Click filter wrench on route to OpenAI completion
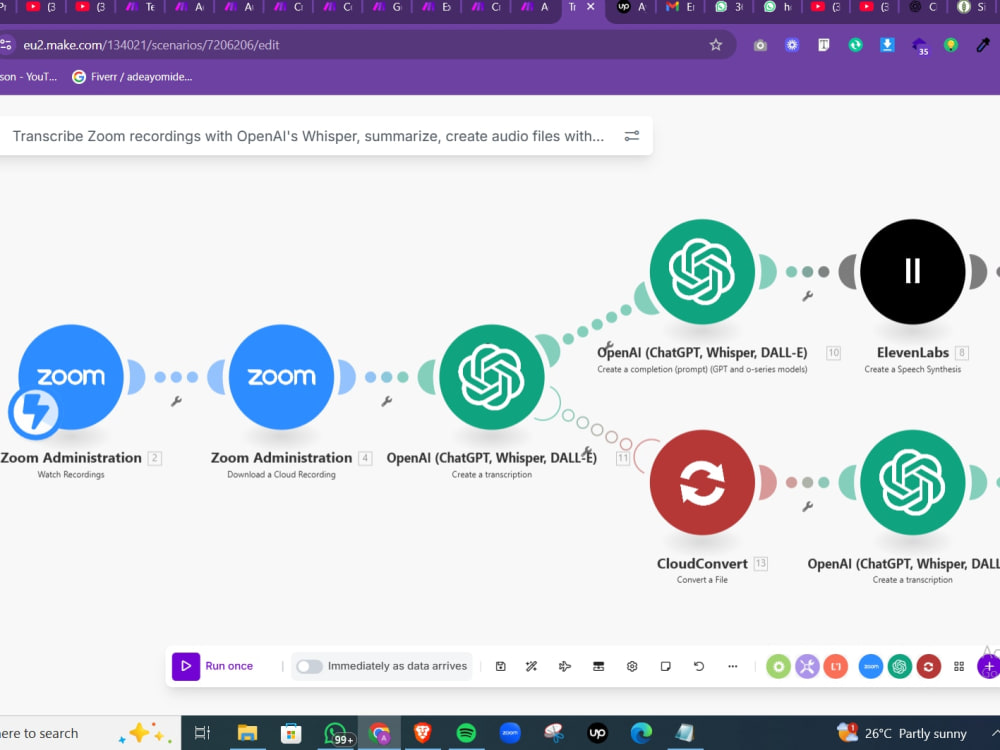1000x750 pixels. tap(608, 347)
